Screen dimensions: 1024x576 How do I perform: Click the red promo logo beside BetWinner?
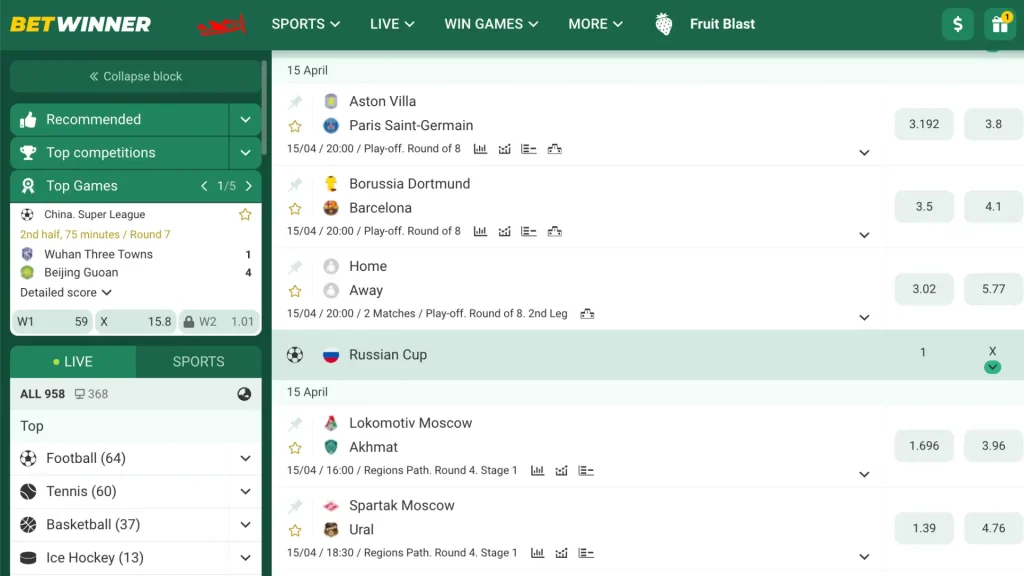tap(222, 25)
